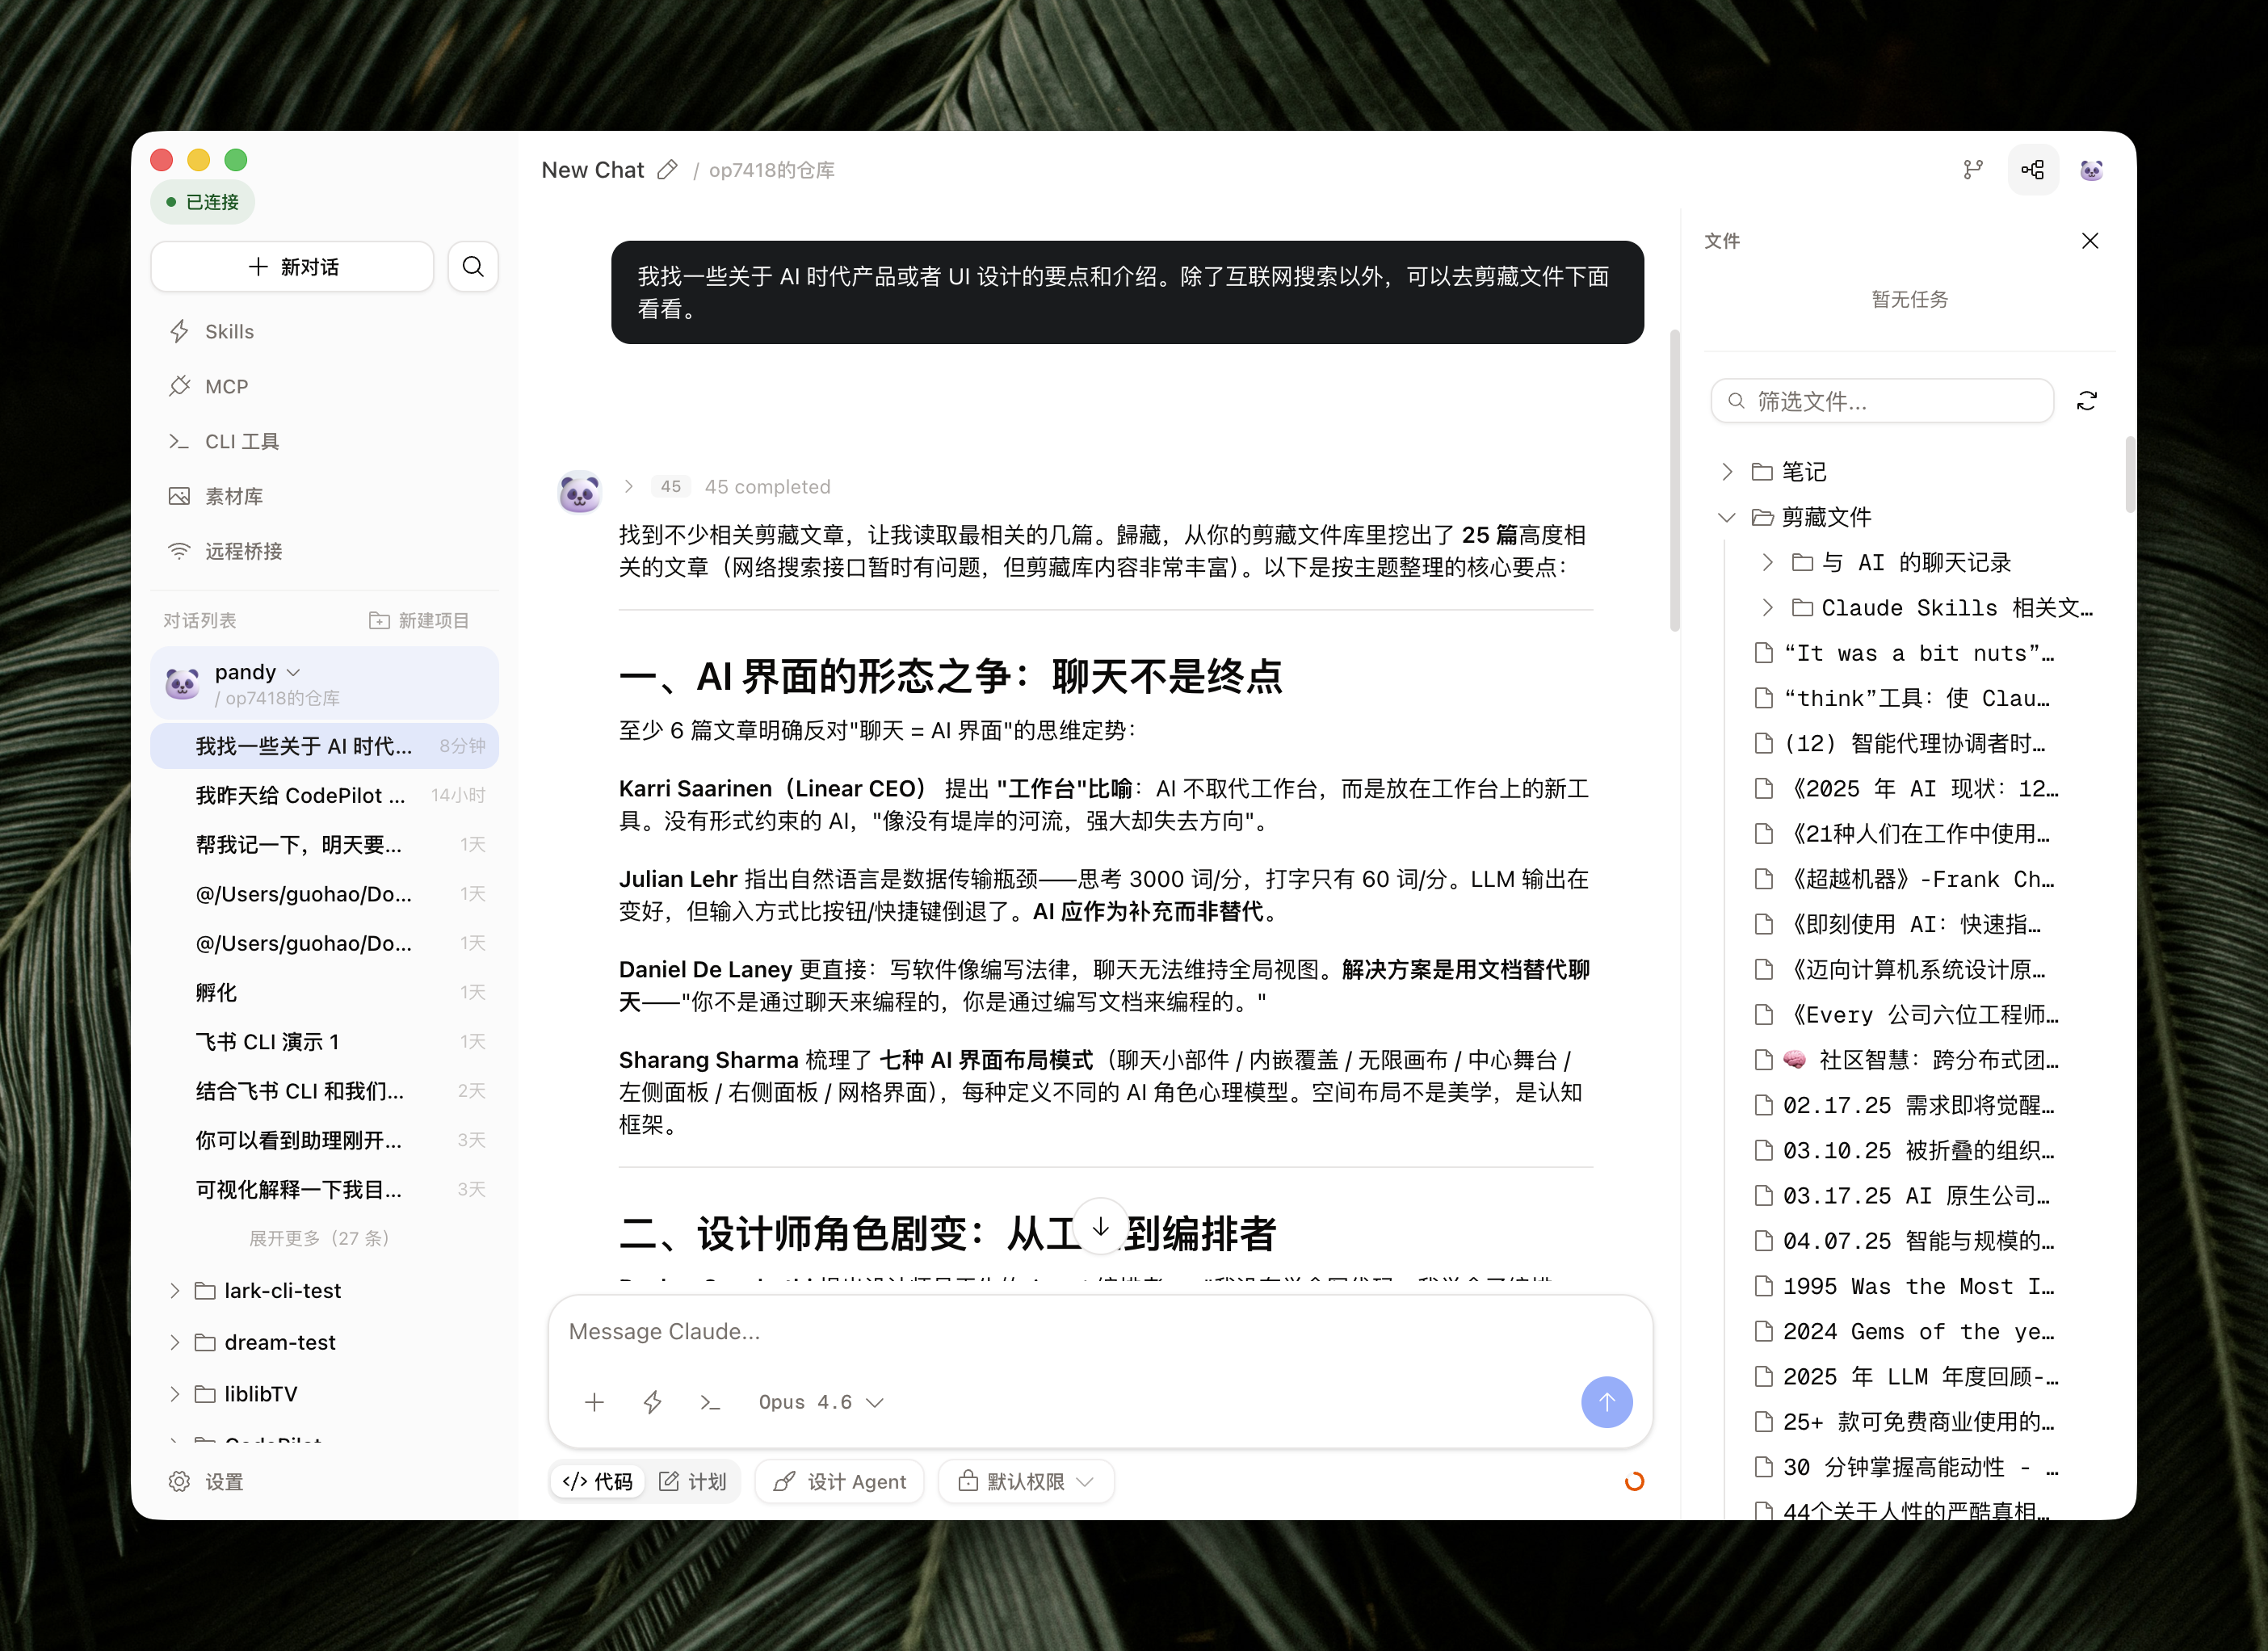2268x1651 pixels.
Task: Open 素材库 in the sidebar
Action: tap(233, 496)
